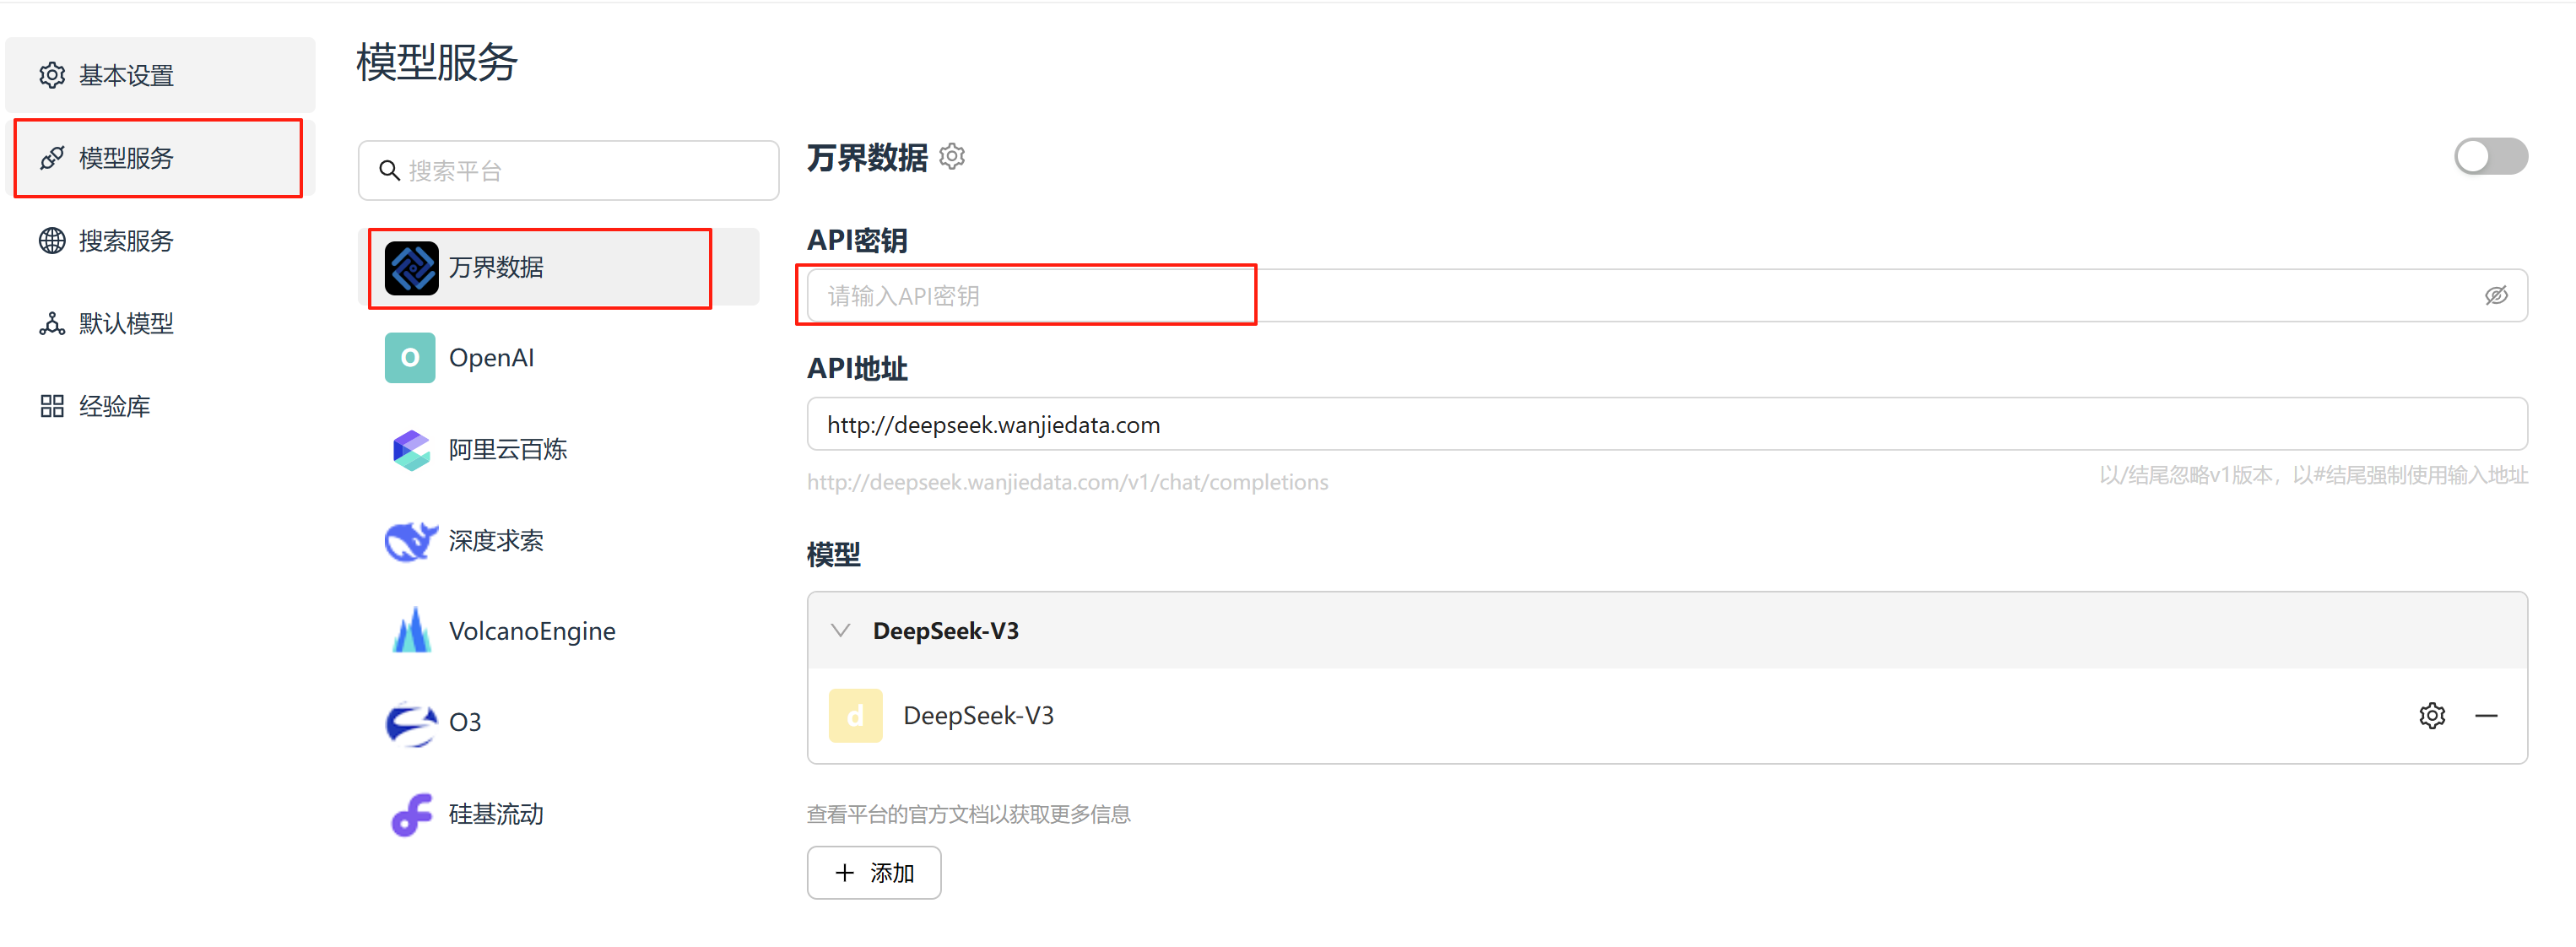The height and width of the screenshot is (947, 2576).
Task: Open 基本设置 in the sidebar
Action: coord(160,75)
